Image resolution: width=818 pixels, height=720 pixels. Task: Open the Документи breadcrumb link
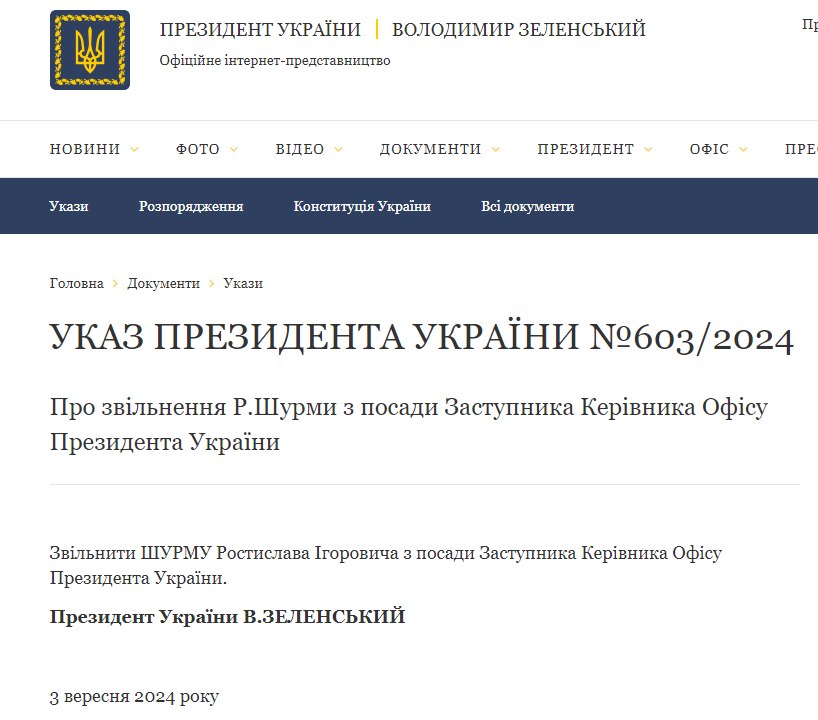coord(162,283)
